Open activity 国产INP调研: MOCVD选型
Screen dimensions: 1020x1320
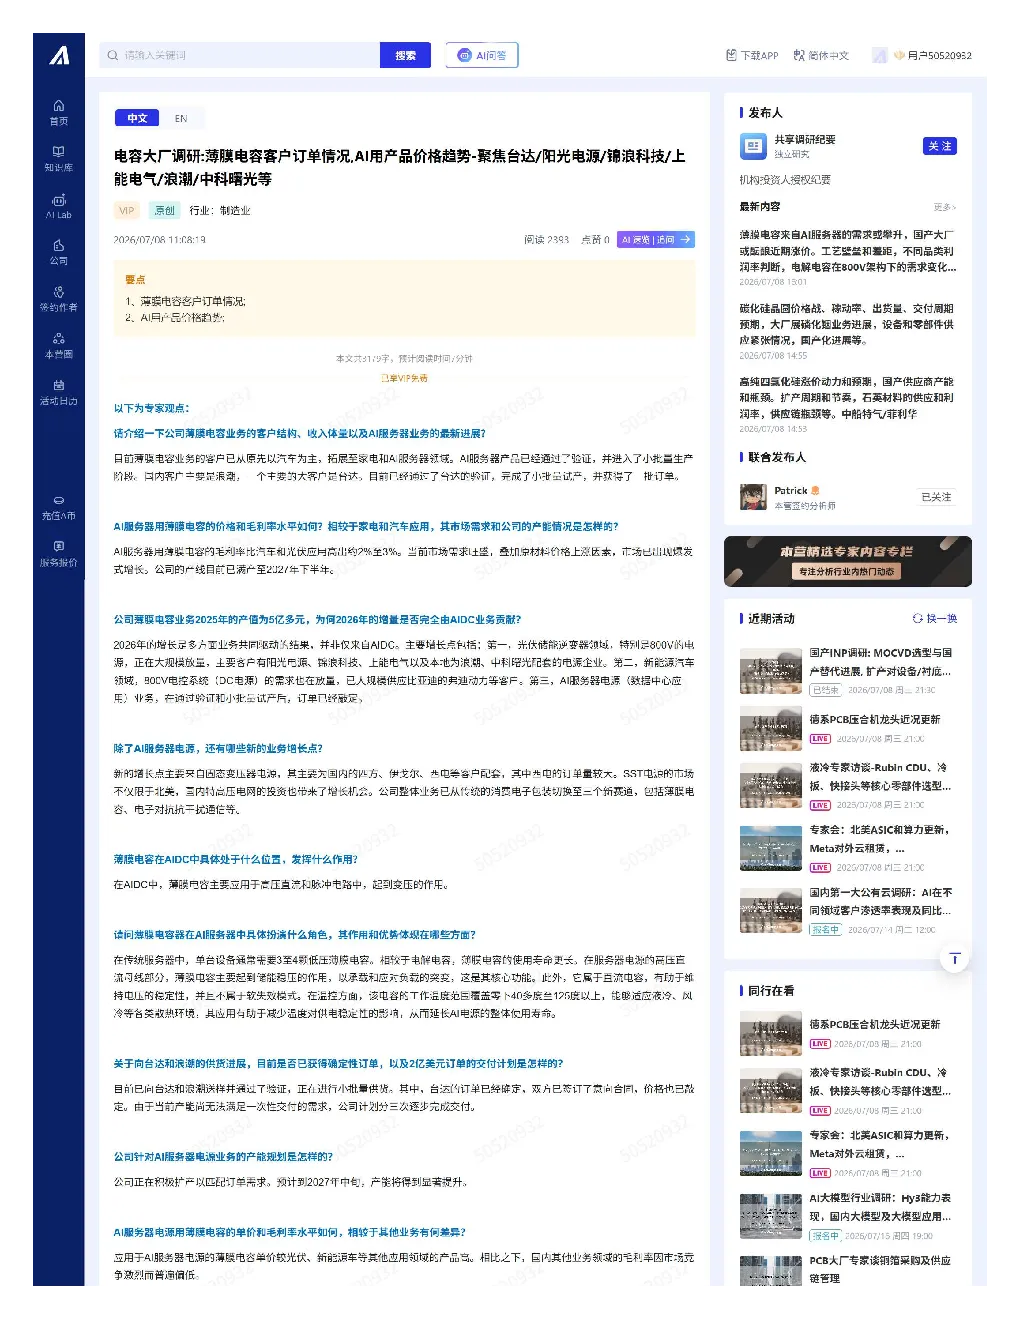880,662
